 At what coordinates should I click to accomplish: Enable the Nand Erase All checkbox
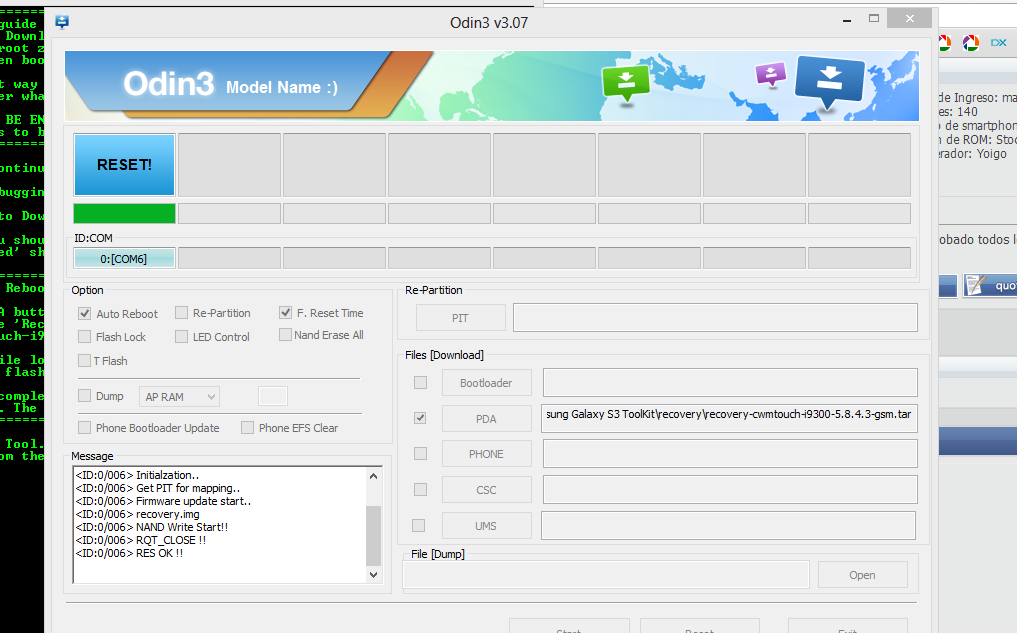tap(285, 335)
